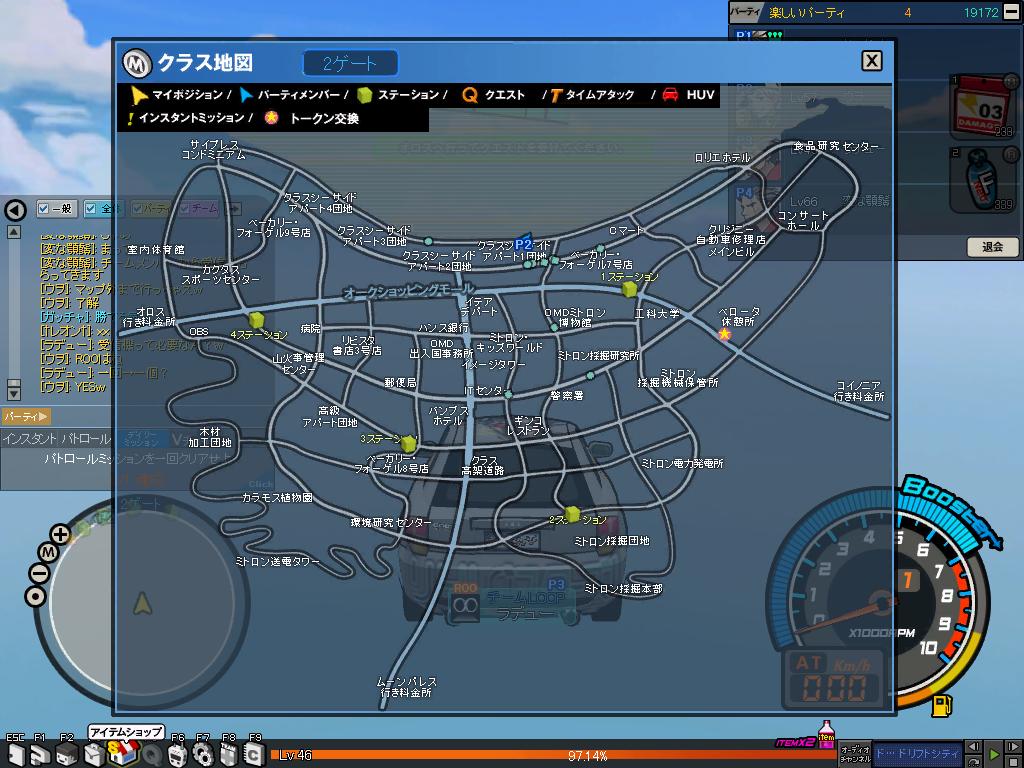The image size is (1024, 768).
Task: Open the F2 character face icon
Action: click(67, 756)
